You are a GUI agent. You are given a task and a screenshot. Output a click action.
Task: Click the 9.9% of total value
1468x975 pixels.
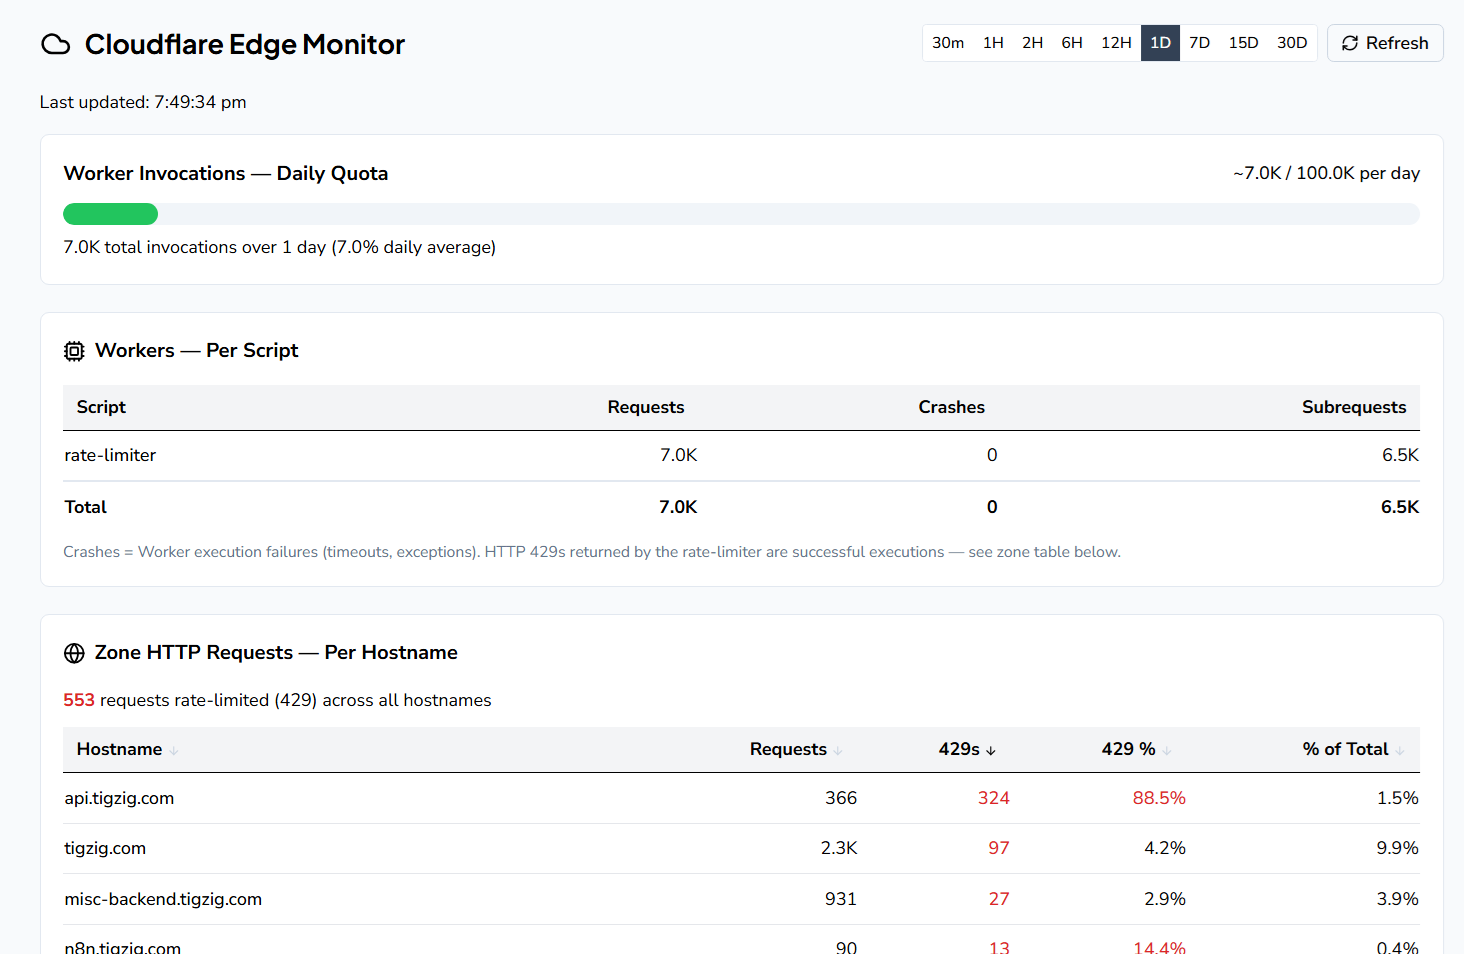(x=1397, y=849)
